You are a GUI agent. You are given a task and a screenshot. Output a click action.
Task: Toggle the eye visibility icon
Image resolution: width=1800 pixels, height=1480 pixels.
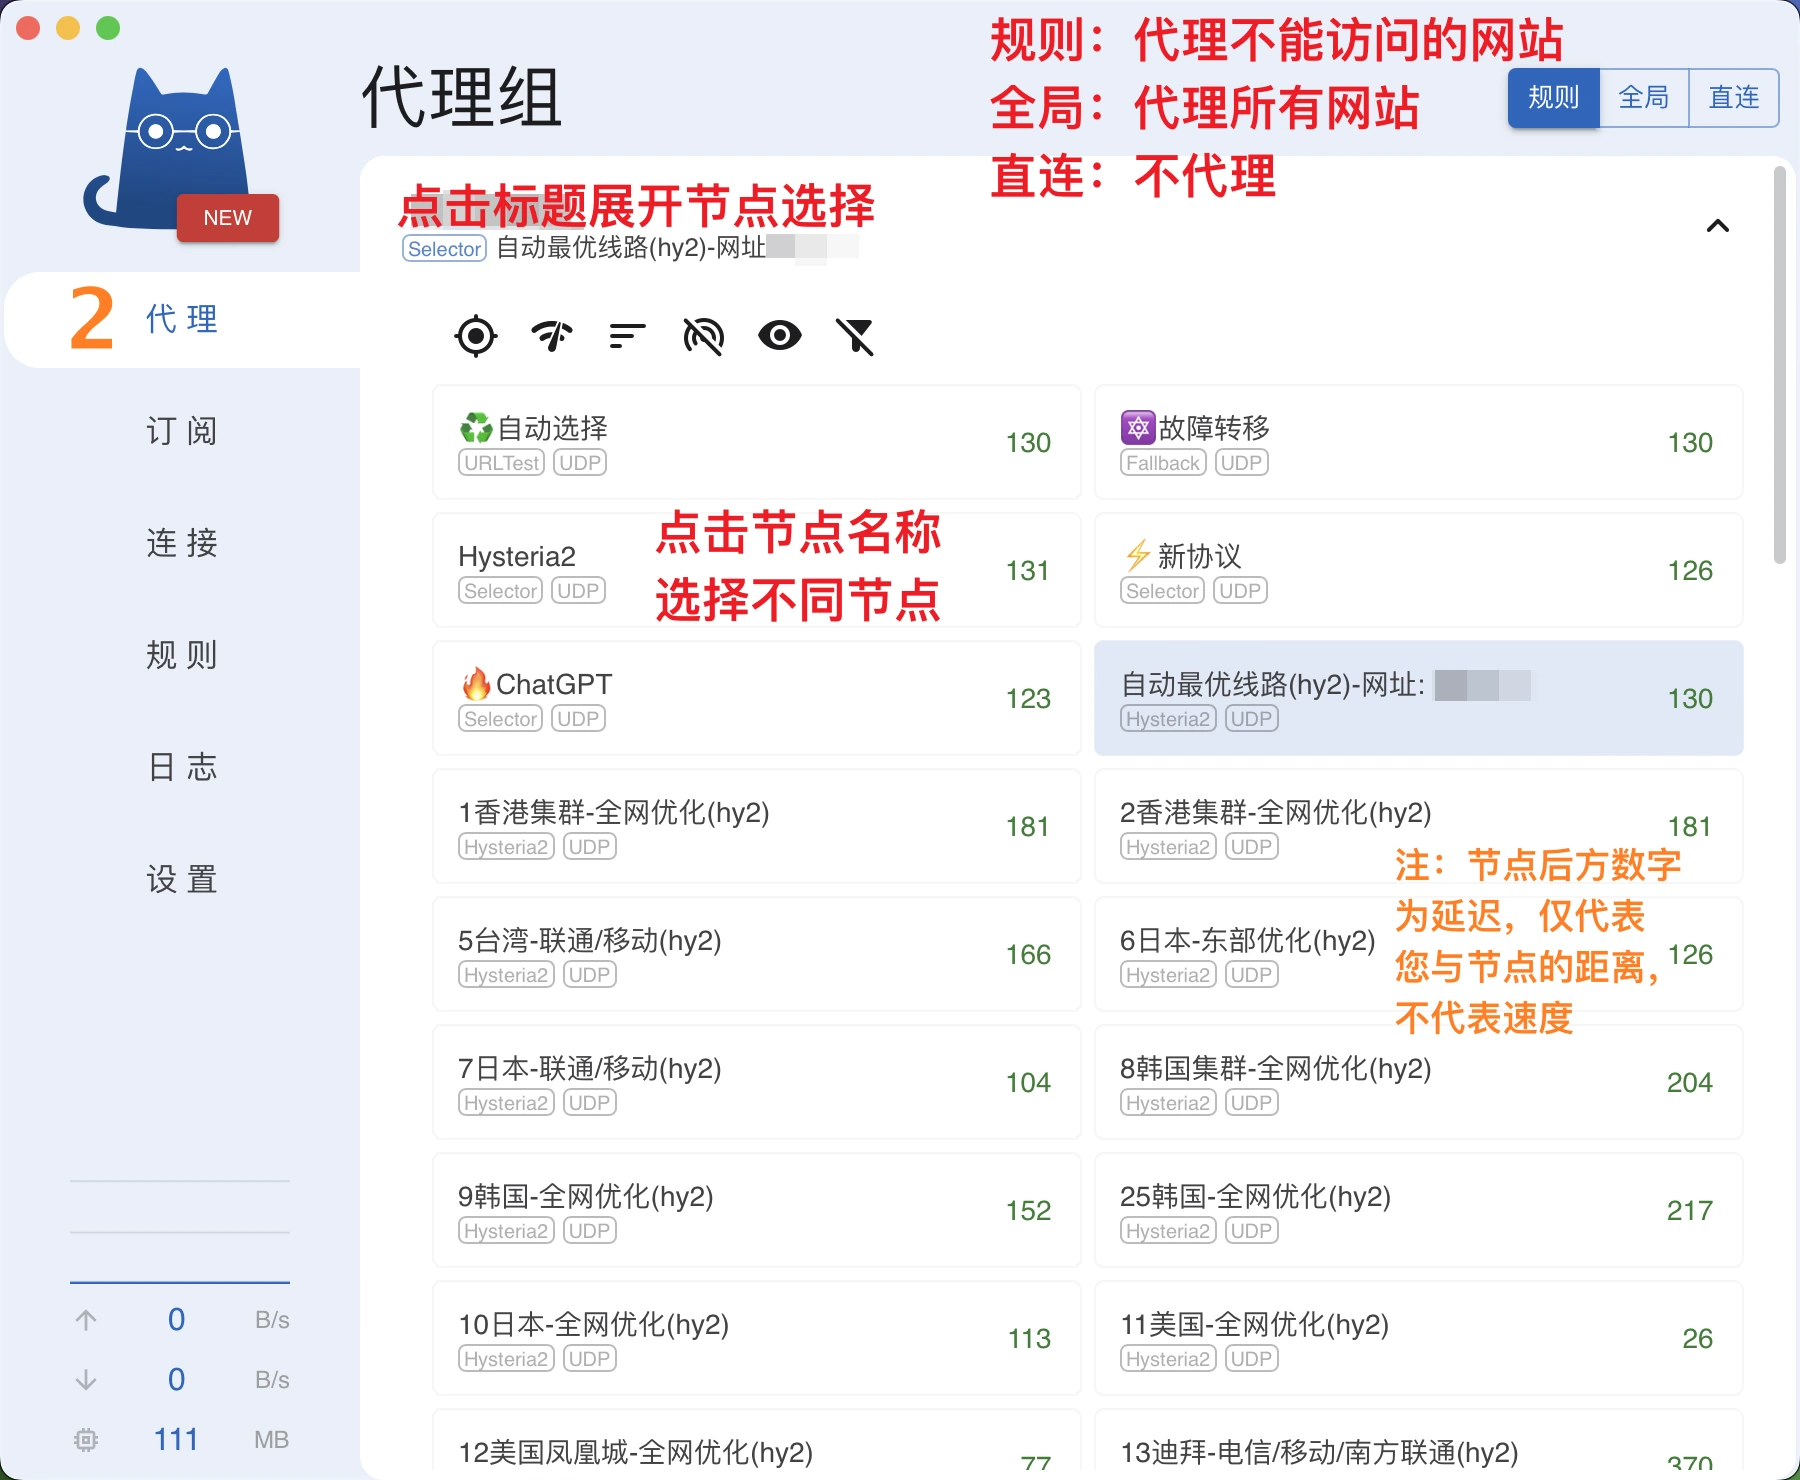pos(779,336)
